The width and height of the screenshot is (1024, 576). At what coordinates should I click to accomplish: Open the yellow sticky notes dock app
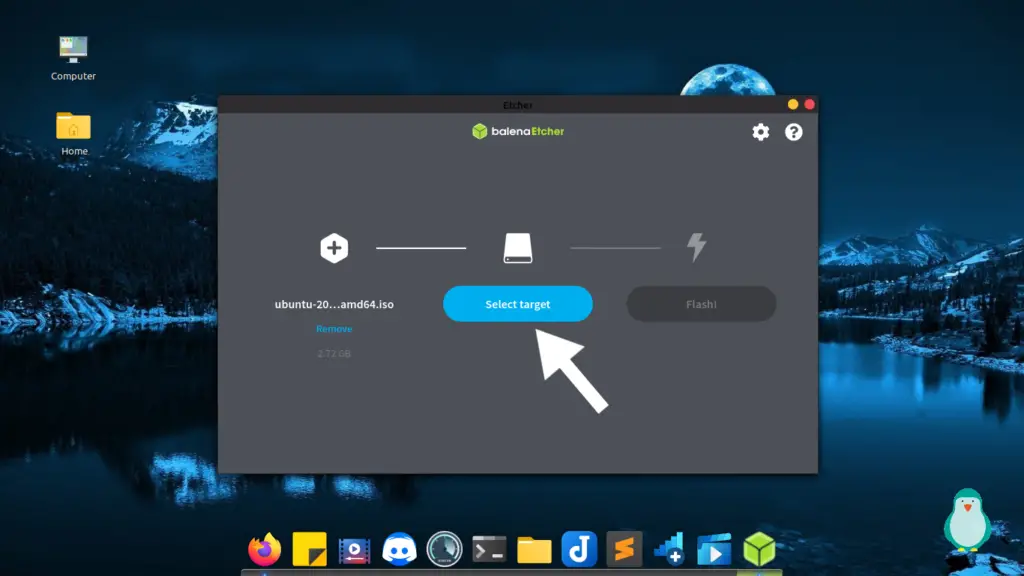(310, 549)
